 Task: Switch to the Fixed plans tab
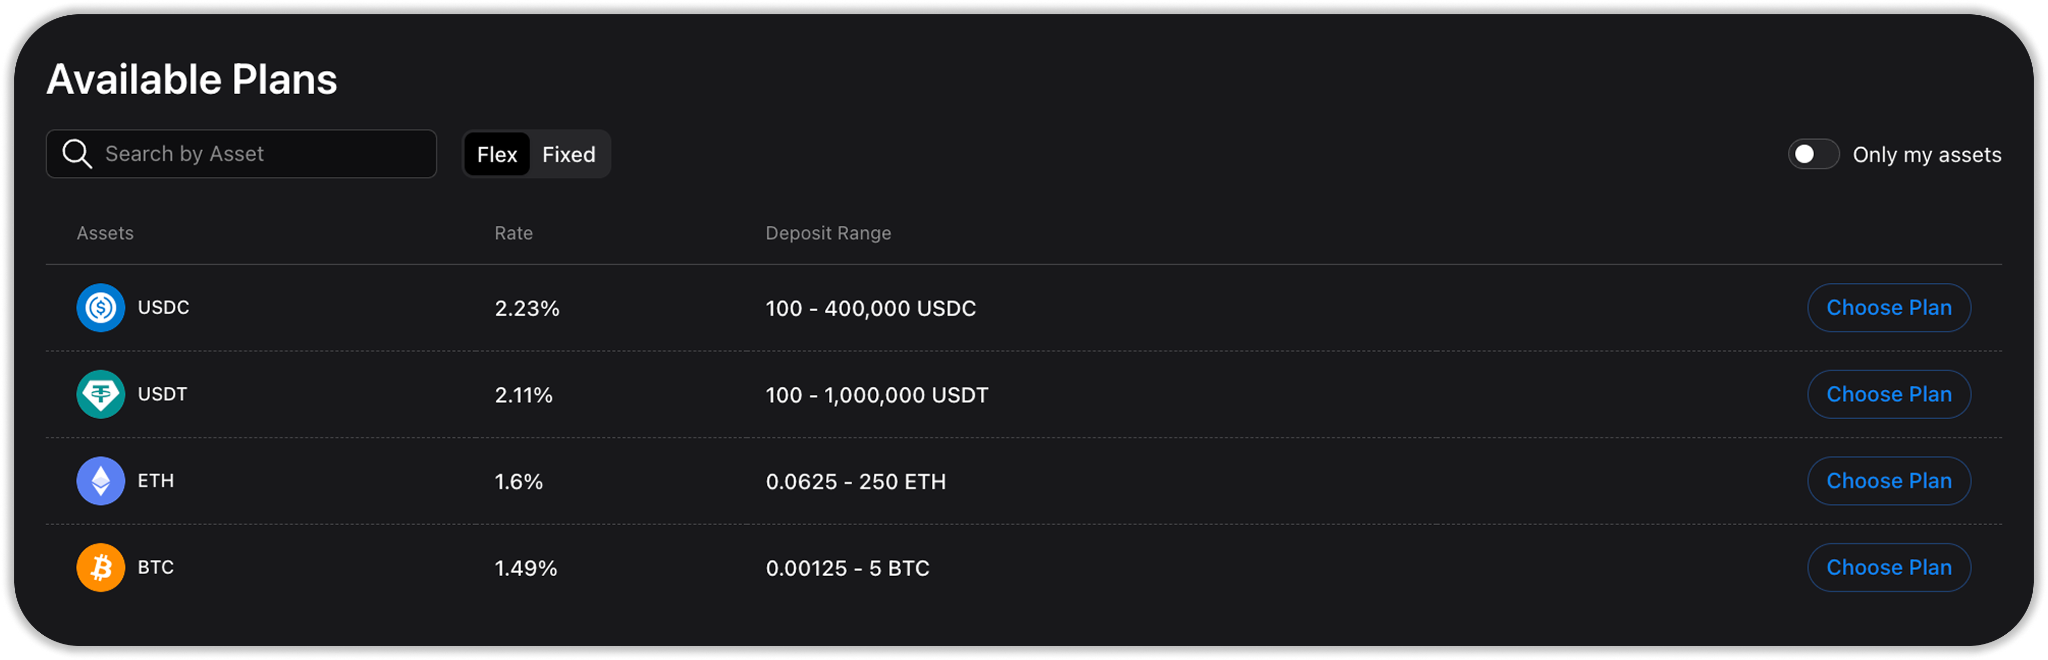[569, 155]
